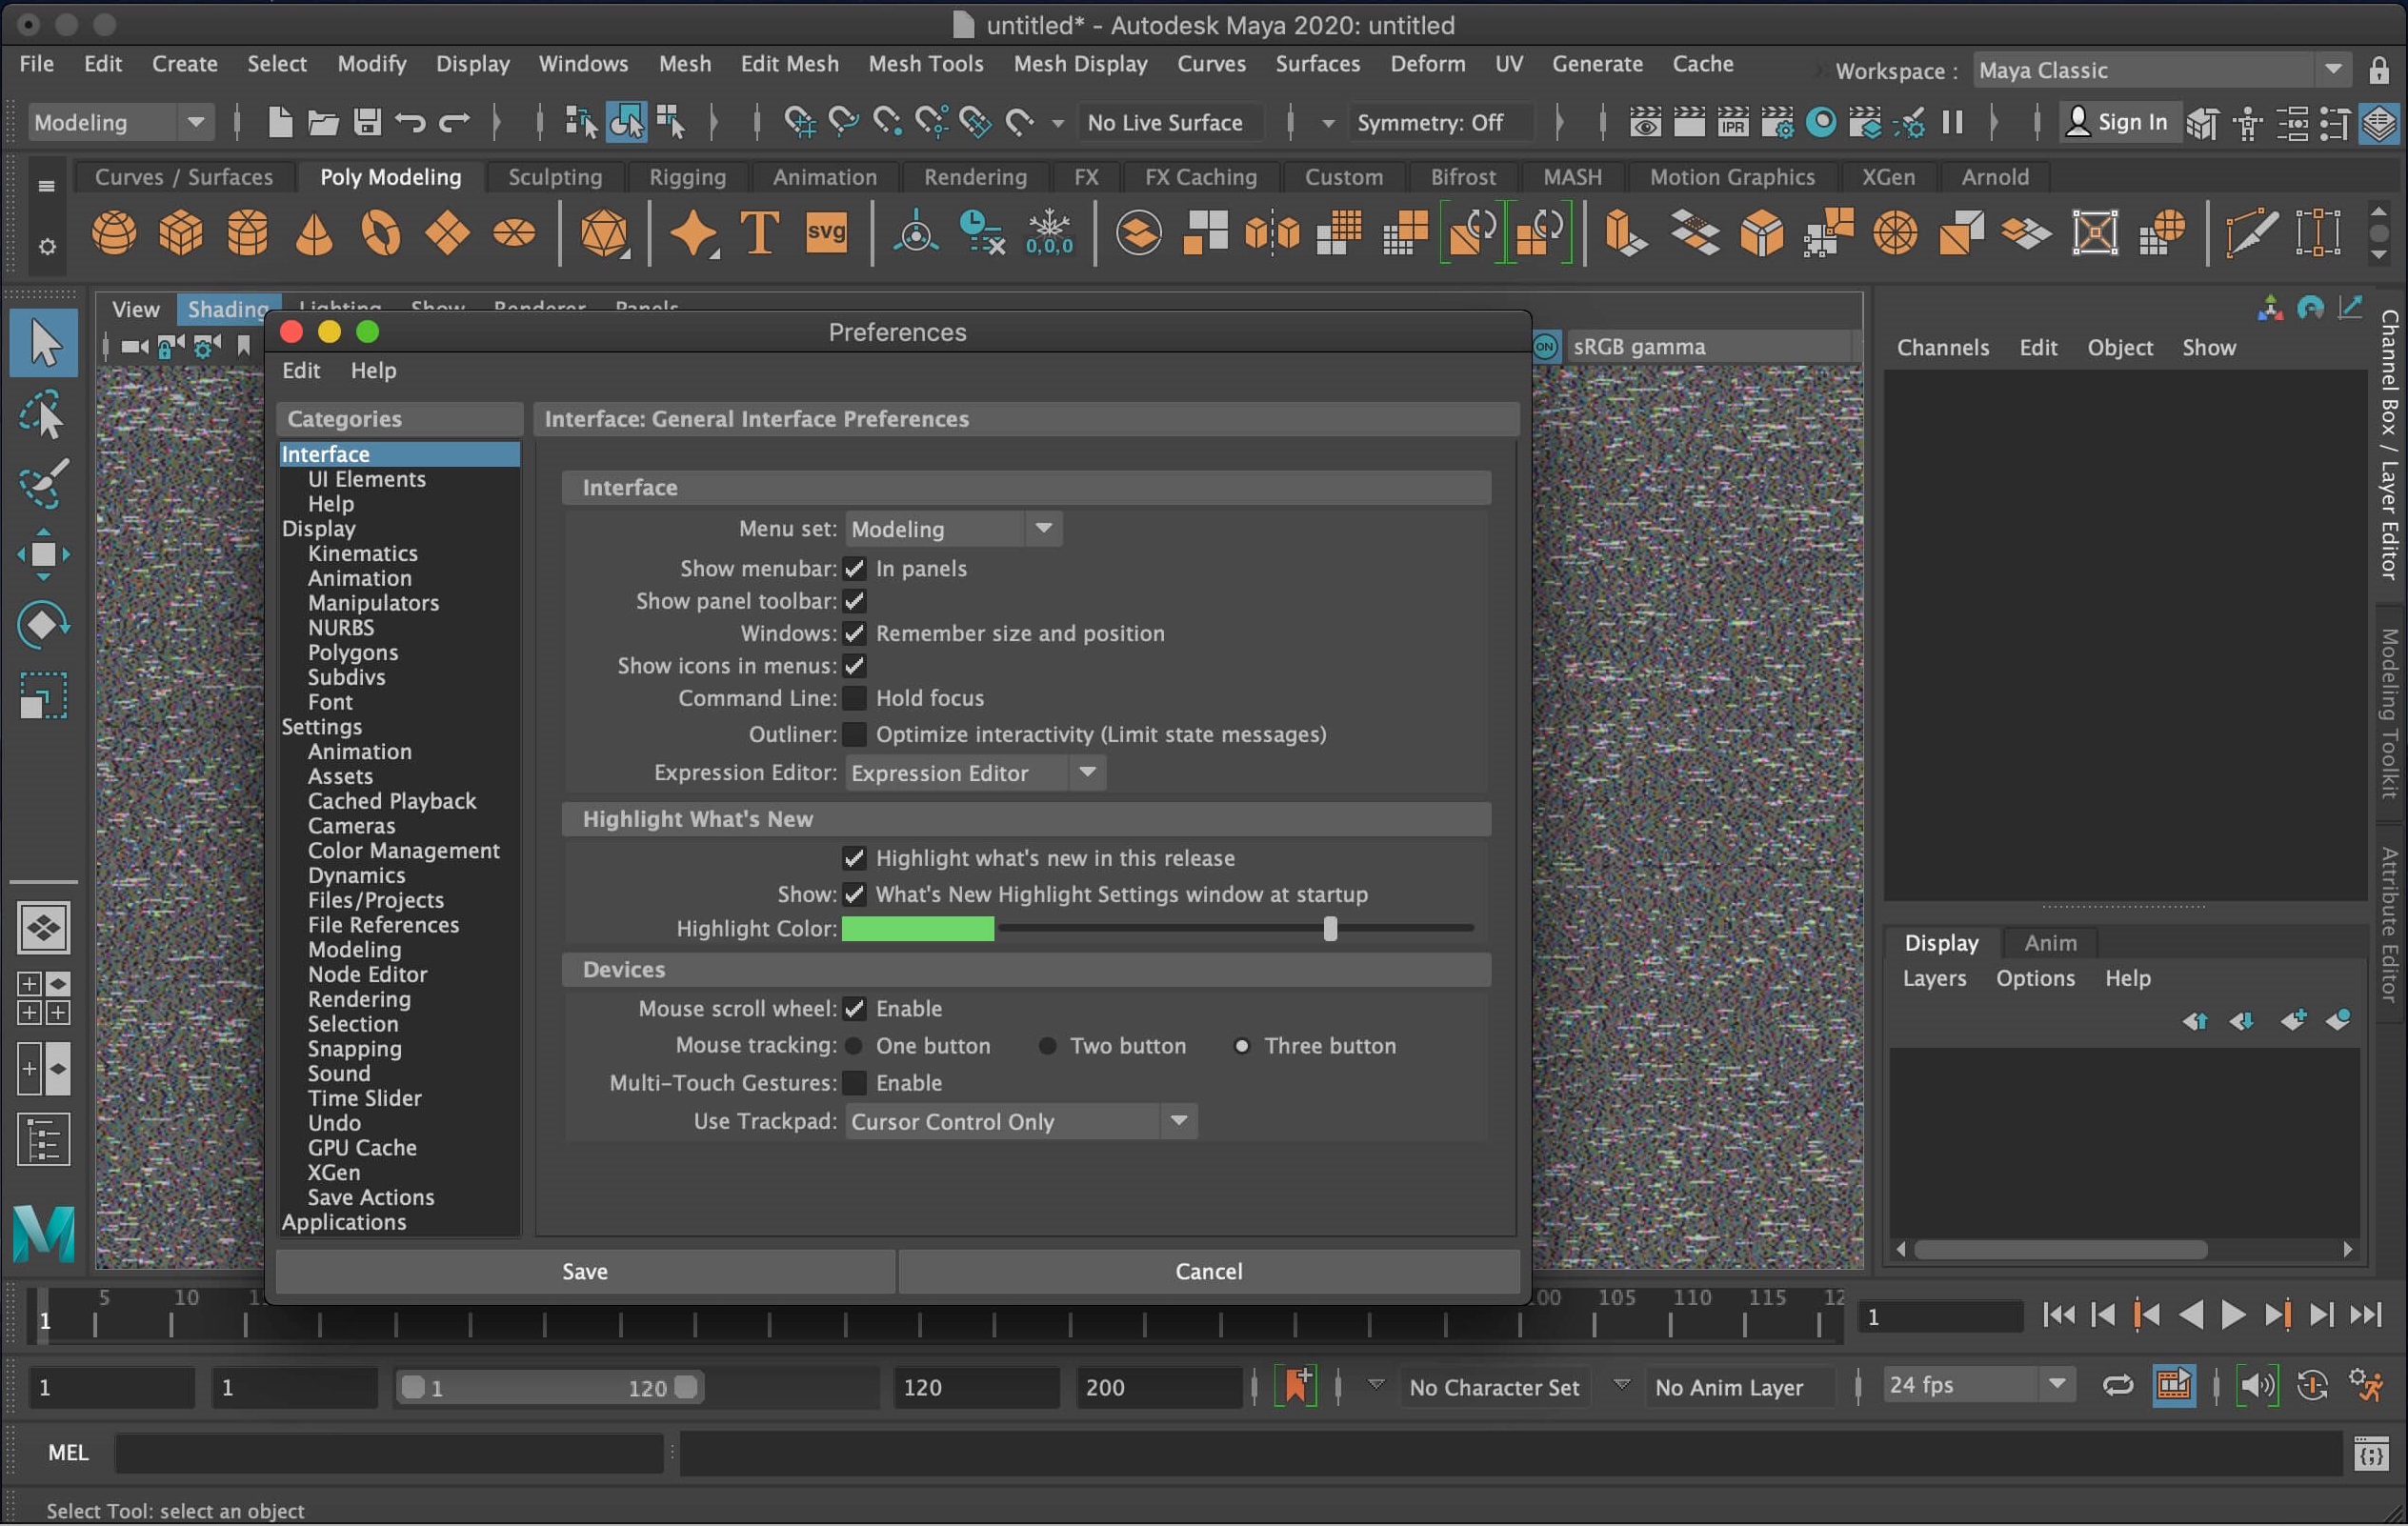Open the Use Trackpad dropdown
The image size is (2408, 1526).
1021,1122
